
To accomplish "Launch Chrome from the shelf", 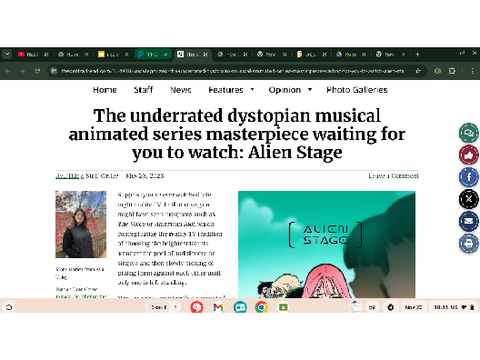I will [261, 307].
